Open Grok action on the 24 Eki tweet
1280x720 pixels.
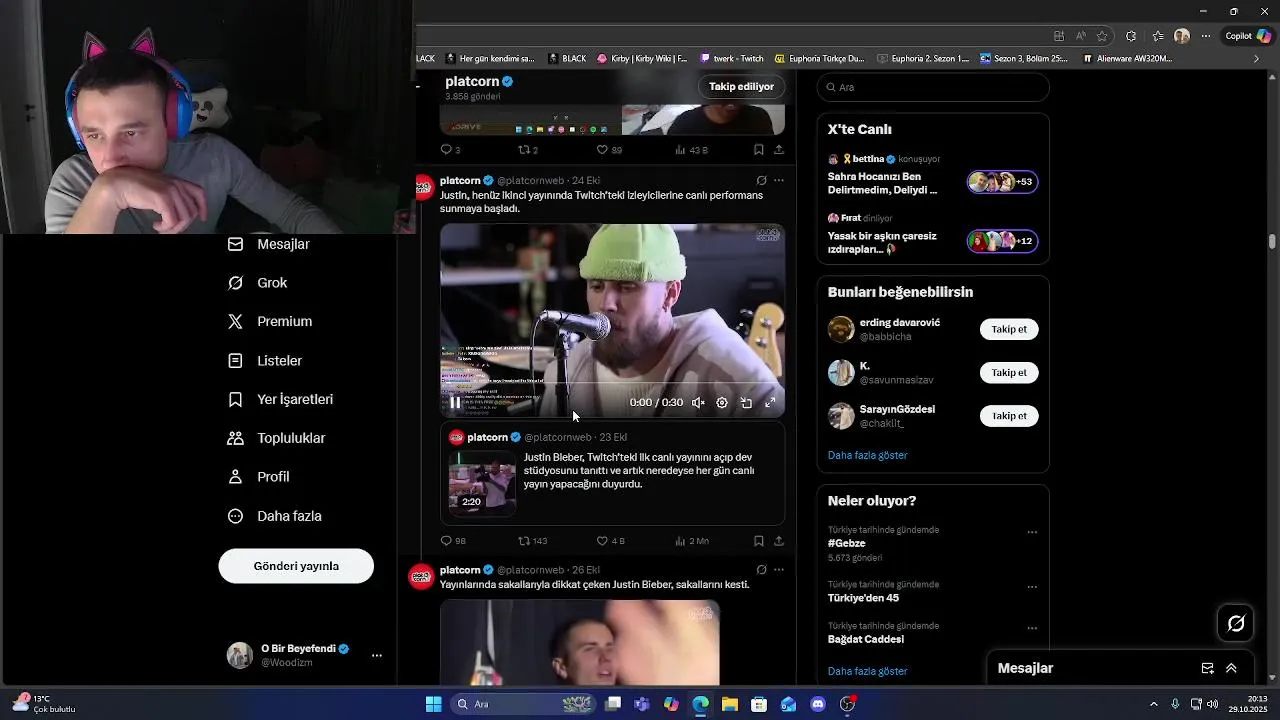[761, 181]
